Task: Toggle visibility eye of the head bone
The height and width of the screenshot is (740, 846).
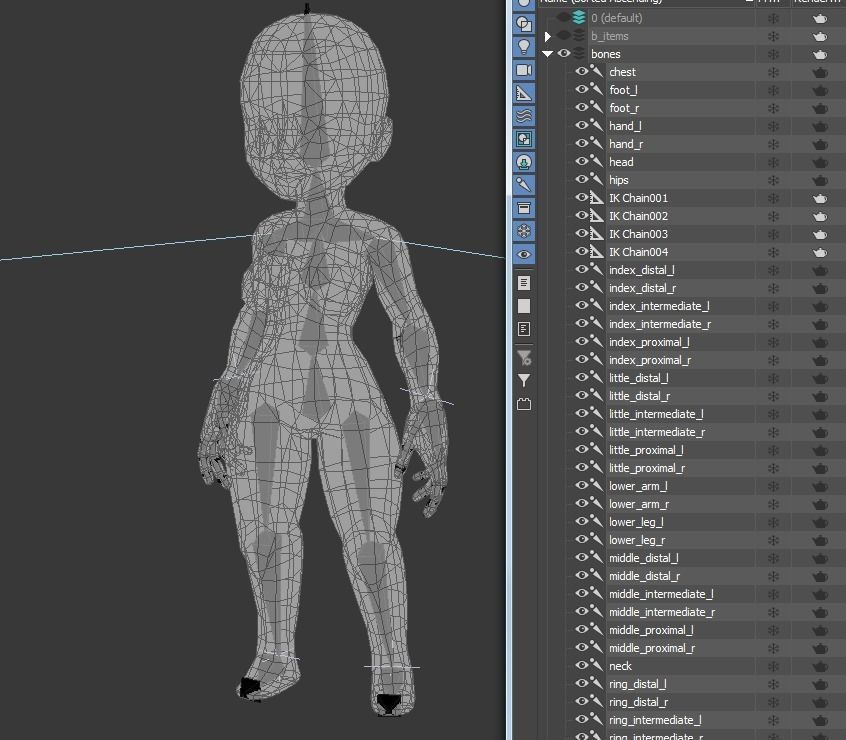Action: [581, 161]
